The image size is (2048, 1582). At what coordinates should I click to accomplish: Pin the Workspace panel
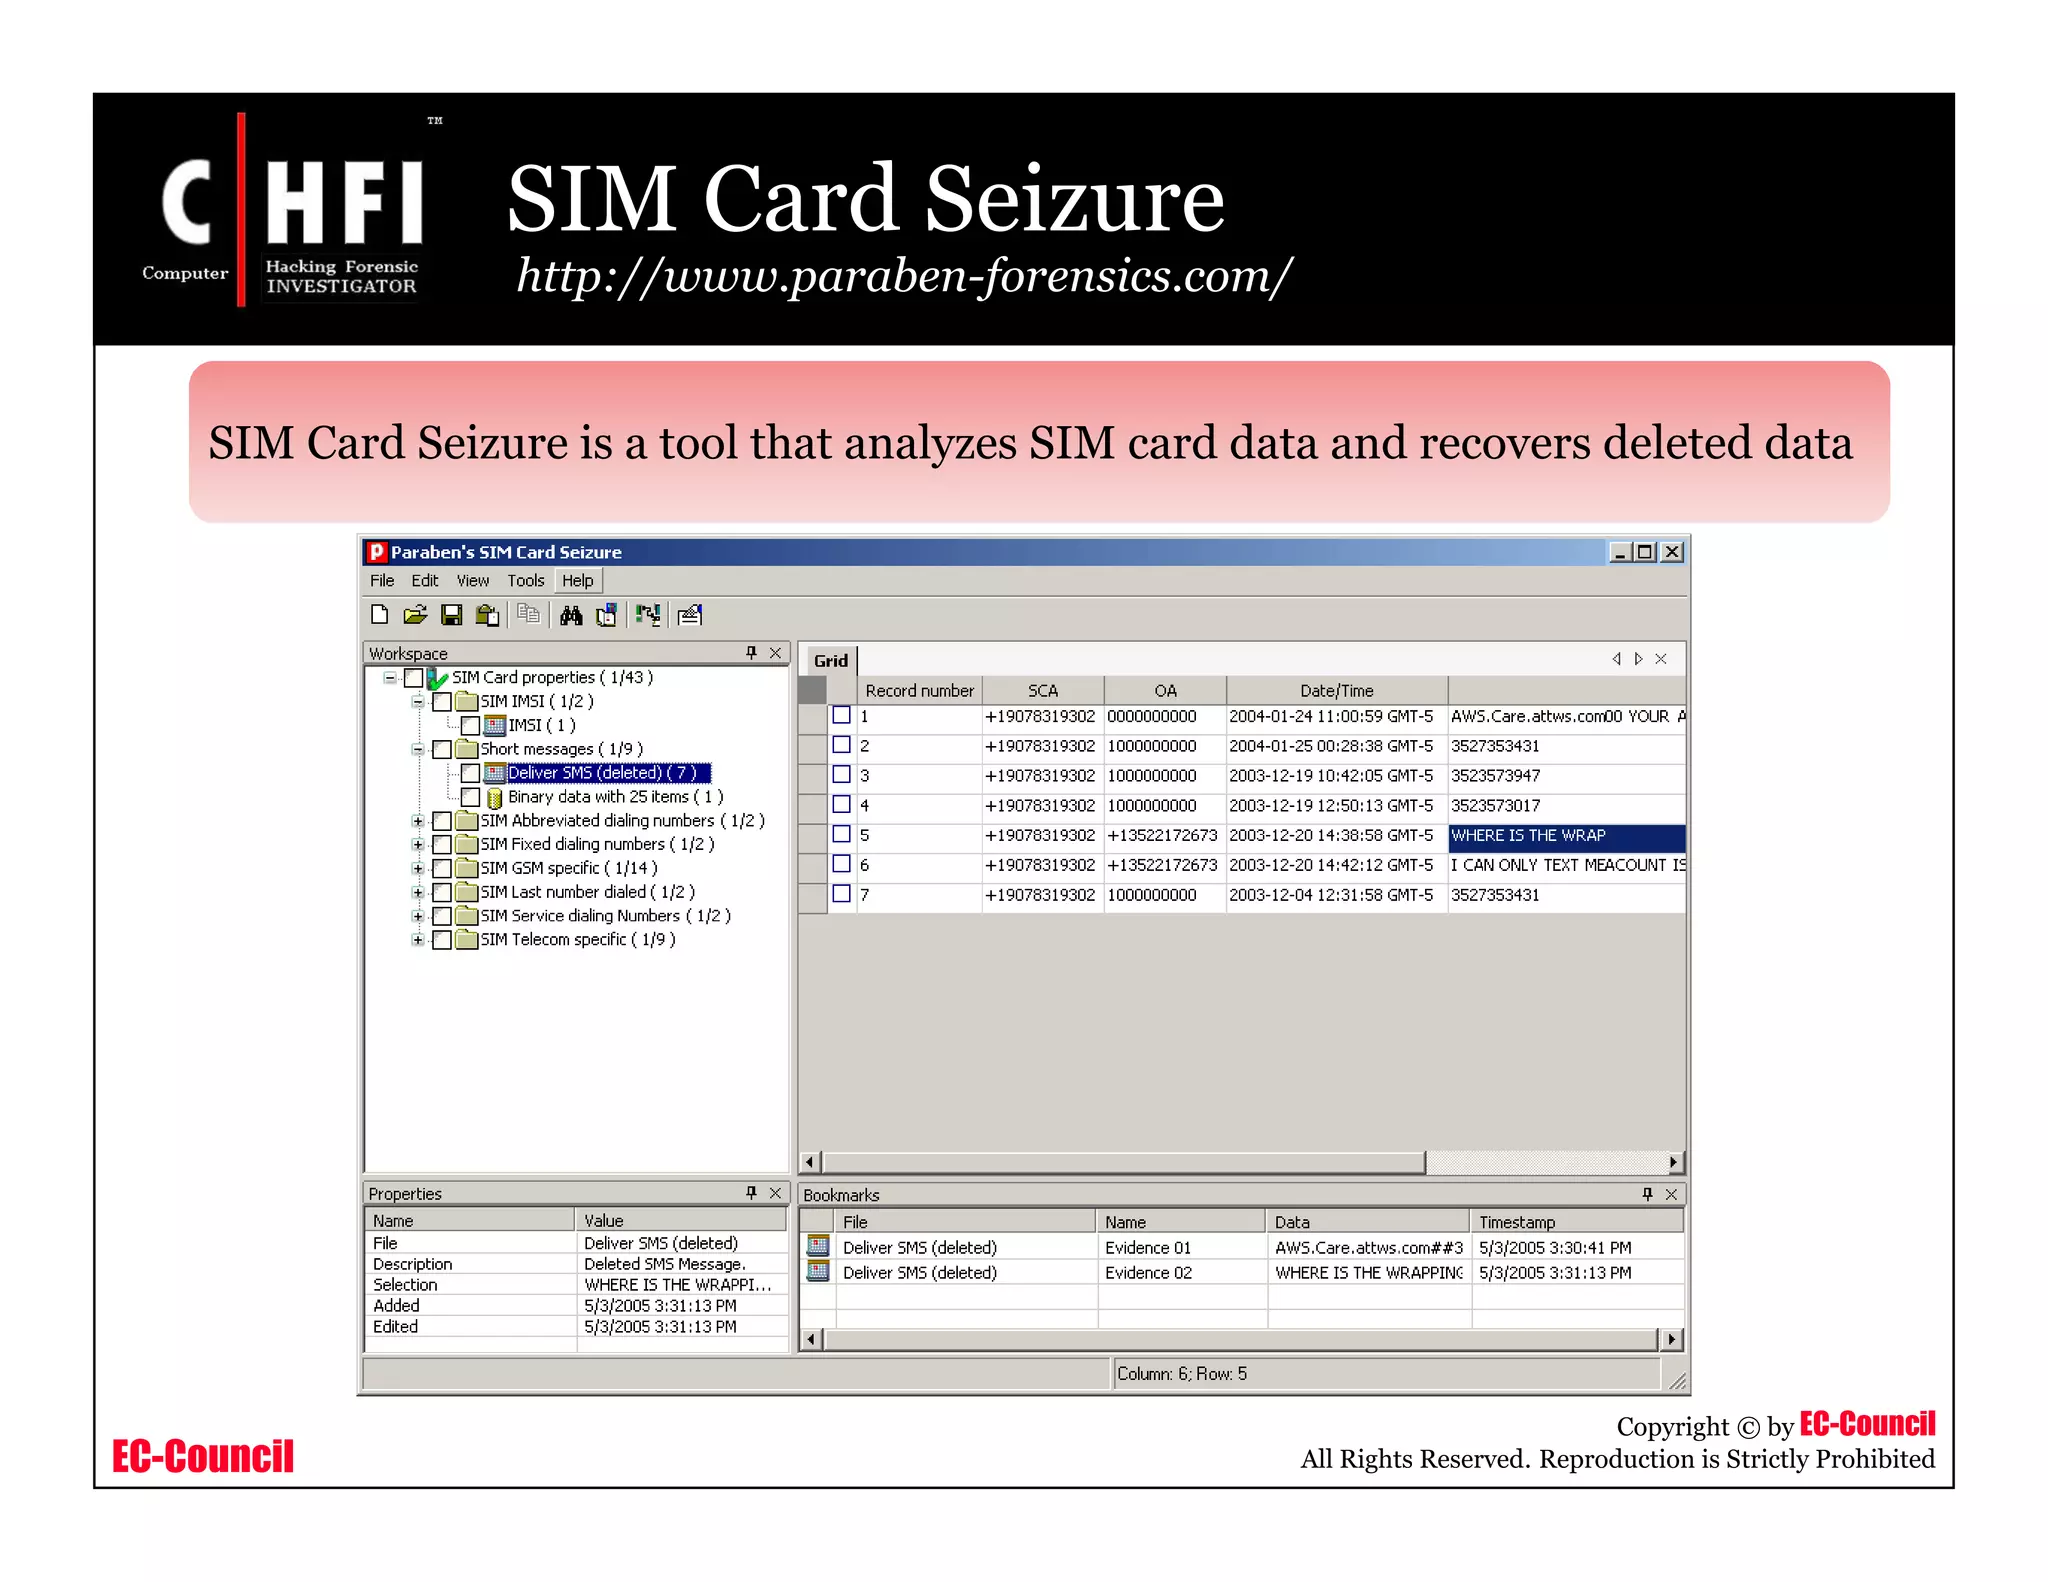752,653
